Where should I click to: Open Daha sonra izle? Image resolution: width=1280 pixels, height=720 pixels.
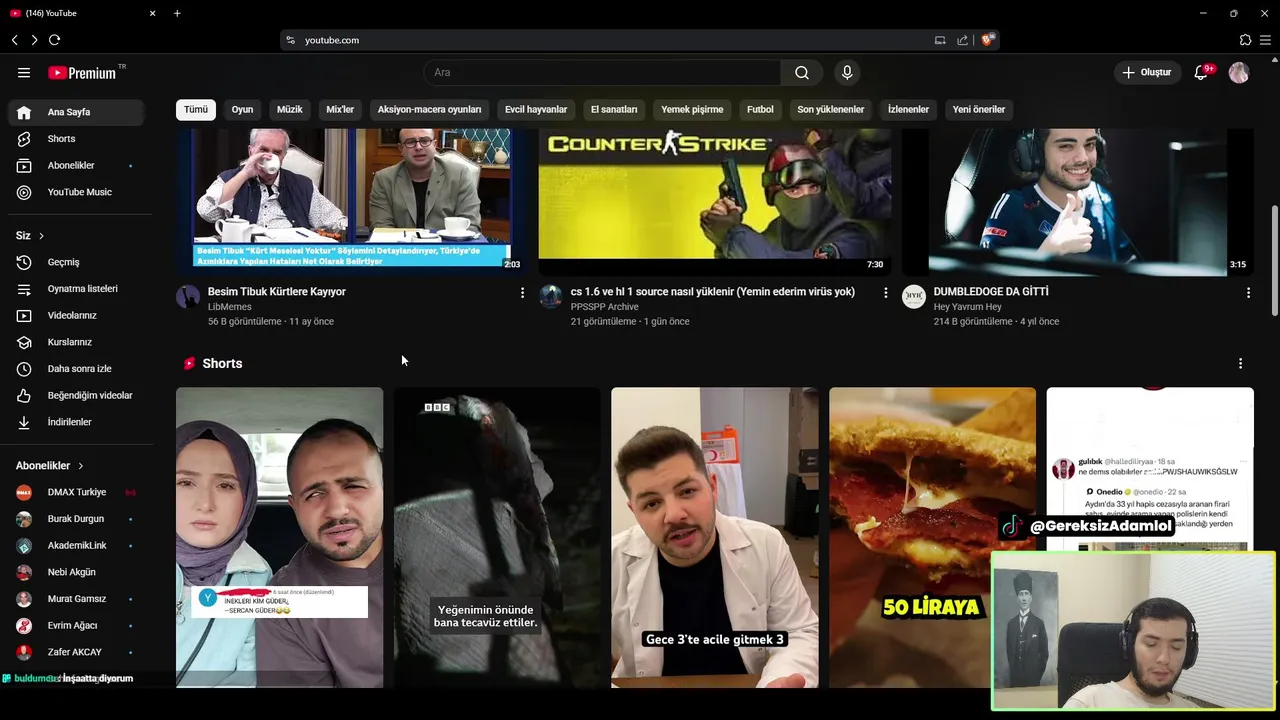point(77,369)
